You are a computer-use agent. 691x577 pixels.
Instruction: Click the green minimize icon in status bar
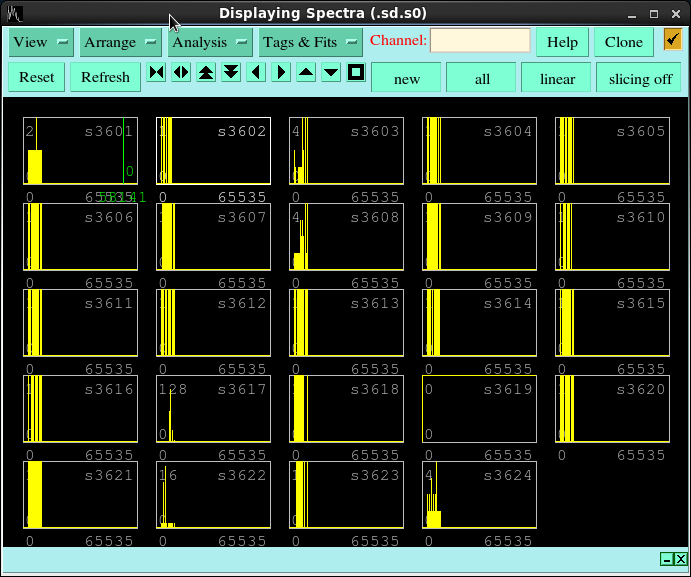coord(667,559)
